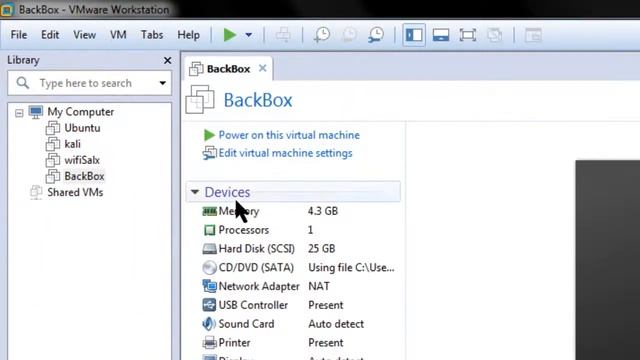Select Shared VMs in the library
This screenshot has width=640, height=360.
coord(75,193)
